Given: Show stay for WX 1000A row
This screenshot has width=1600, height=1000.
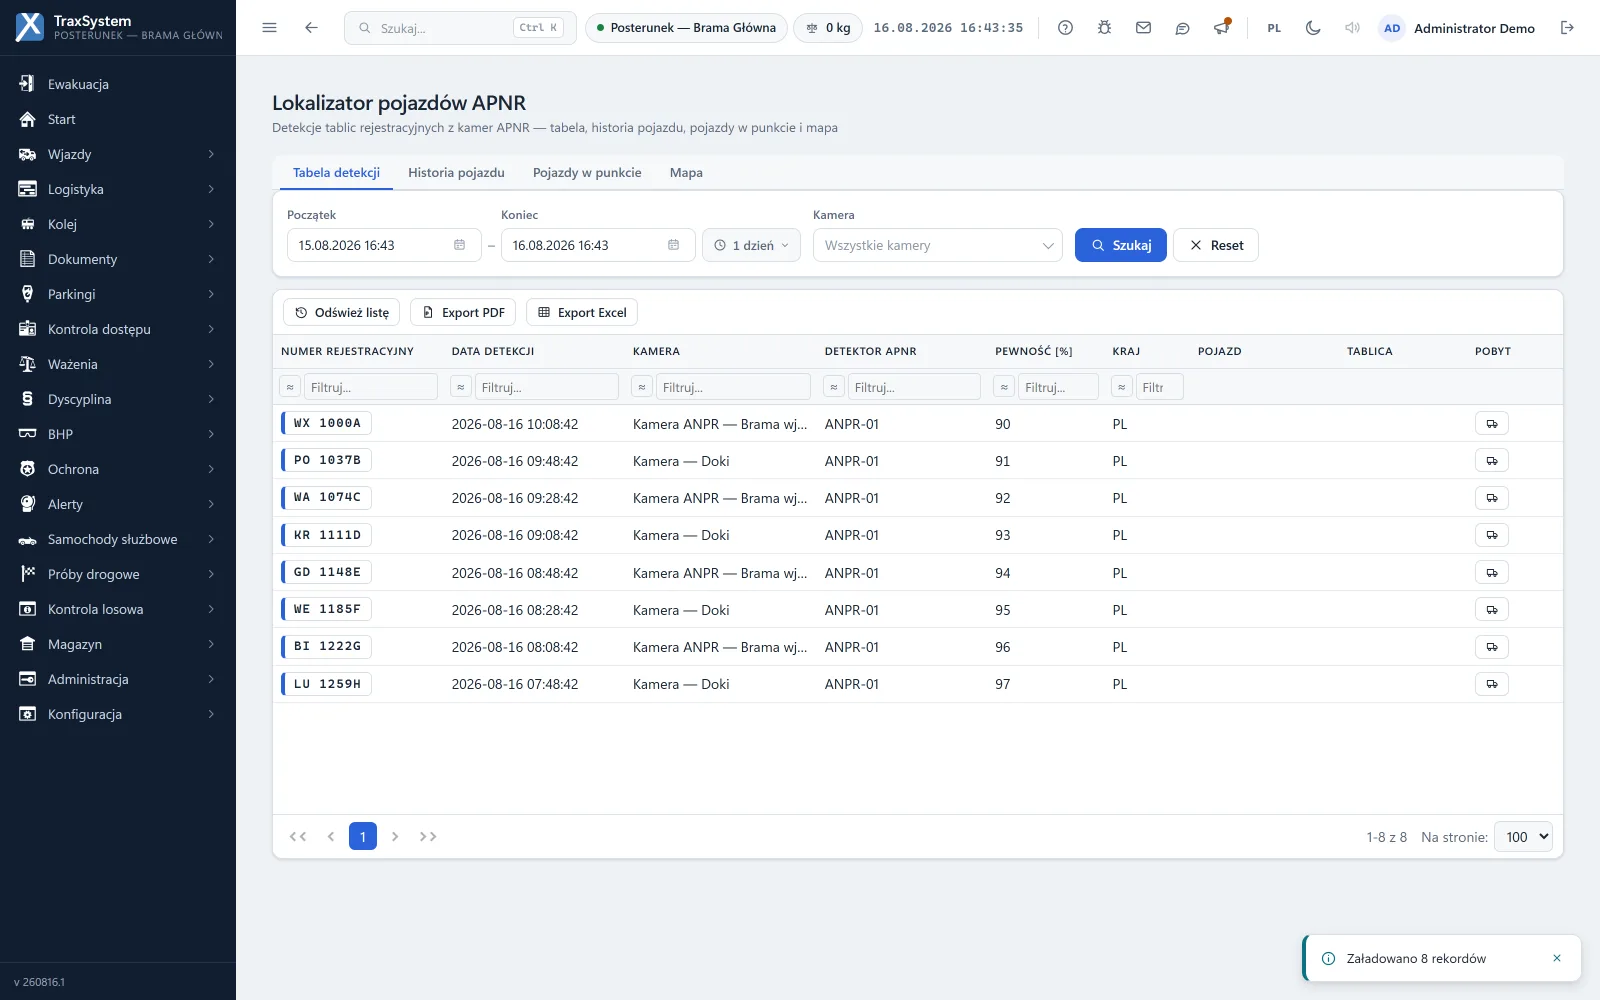Looking at the screenshot, I should pyautogui.click(x=1491, y=424).
